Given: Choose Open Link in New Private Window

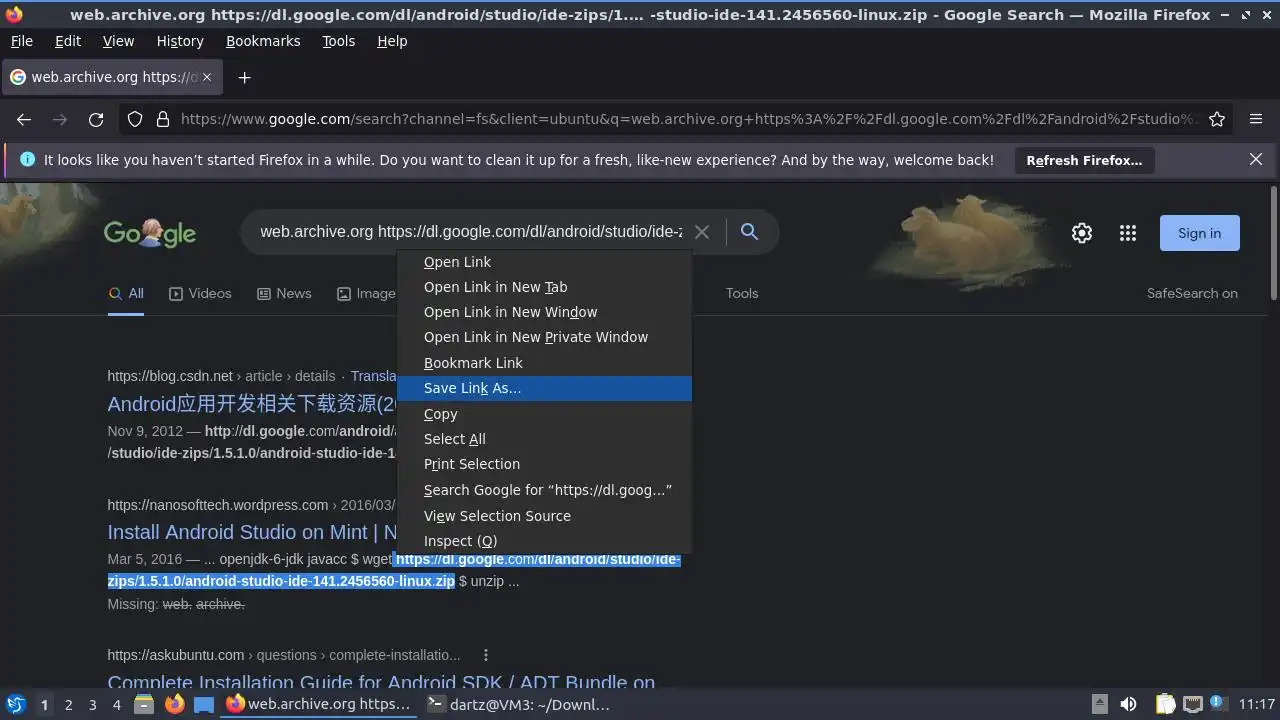Looking at the screenshot, I should [x=544, y=337].
